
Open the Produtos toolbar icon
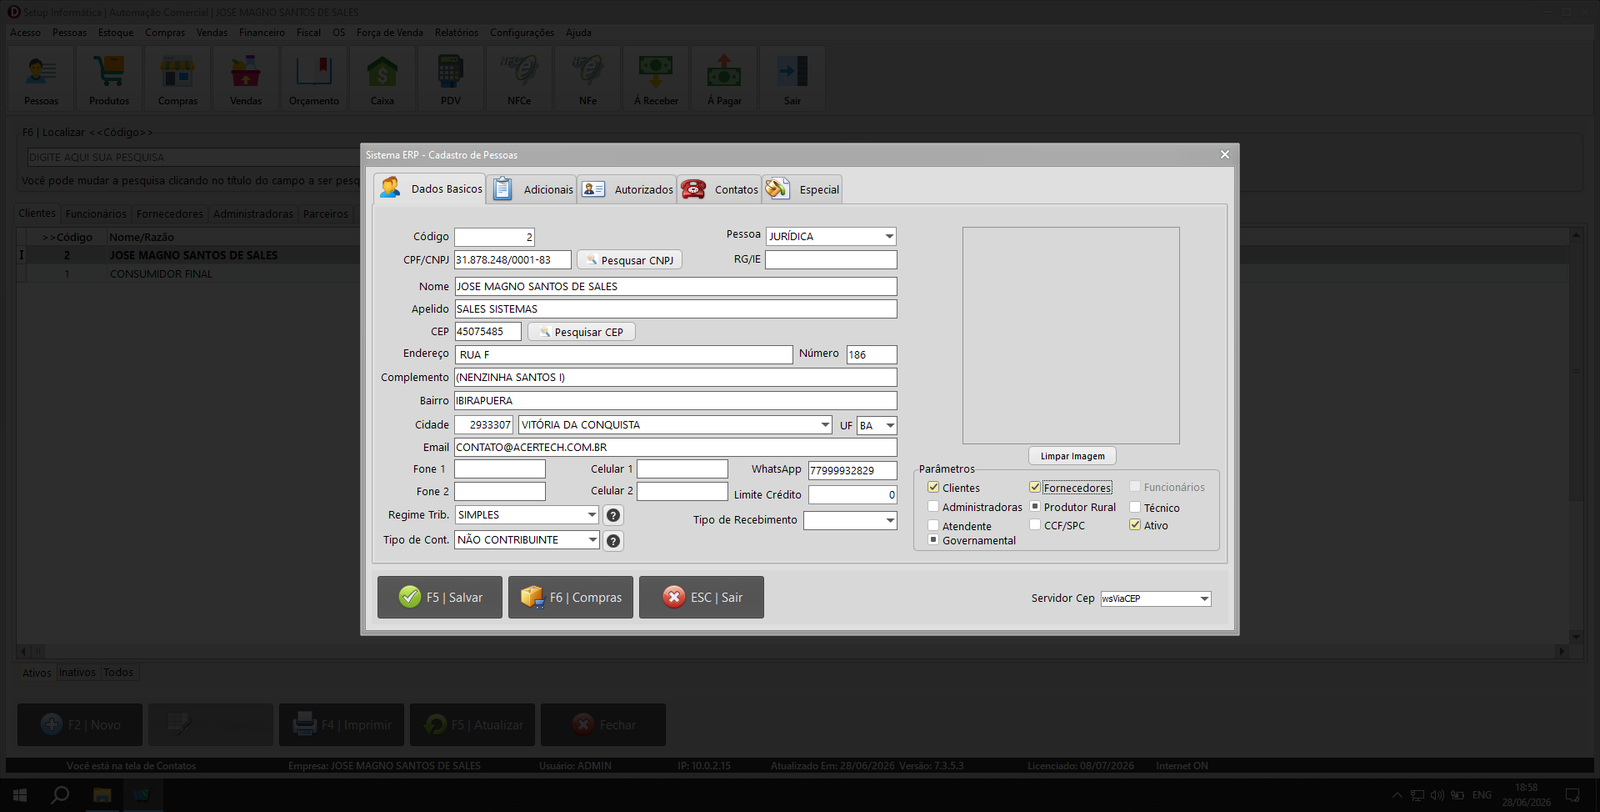point(109,77)
